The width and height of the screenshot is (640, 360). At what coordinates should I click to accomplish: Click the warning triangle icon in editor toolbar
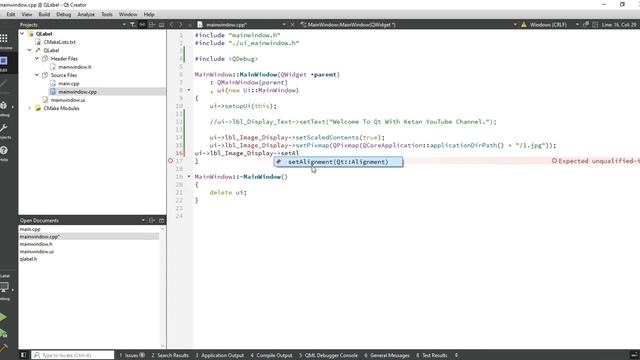tap(524, 24)
